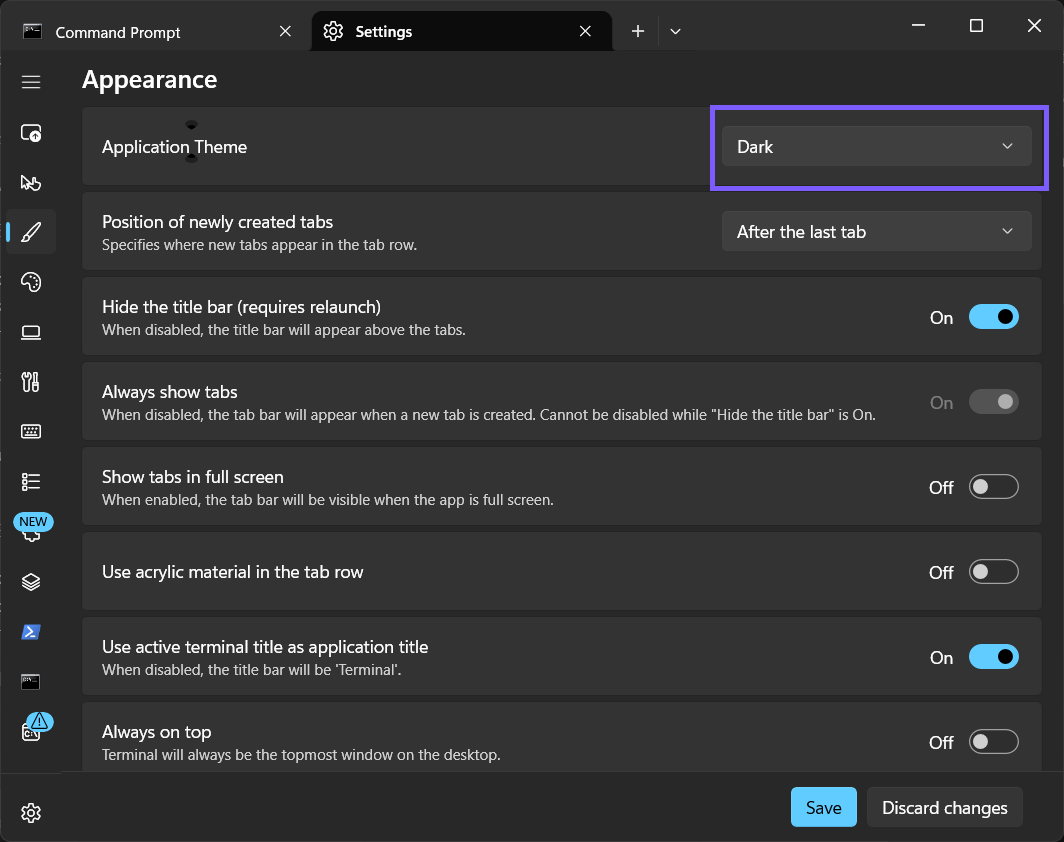Click the Application Theme label
Screen dimensions: 1064x842
tap(174, 147)
